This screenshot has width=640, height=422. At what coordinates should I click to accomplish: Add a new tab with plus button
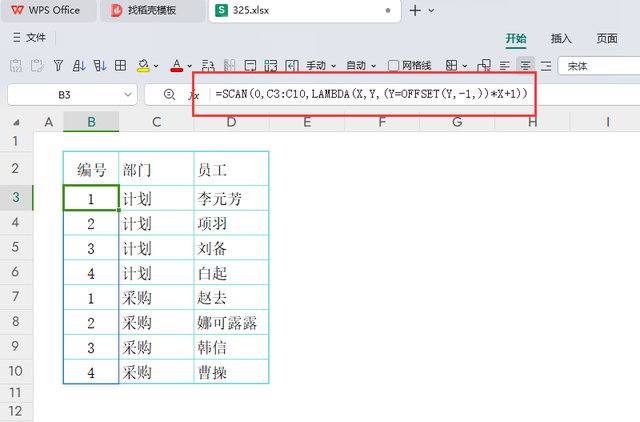click(415, 11)
